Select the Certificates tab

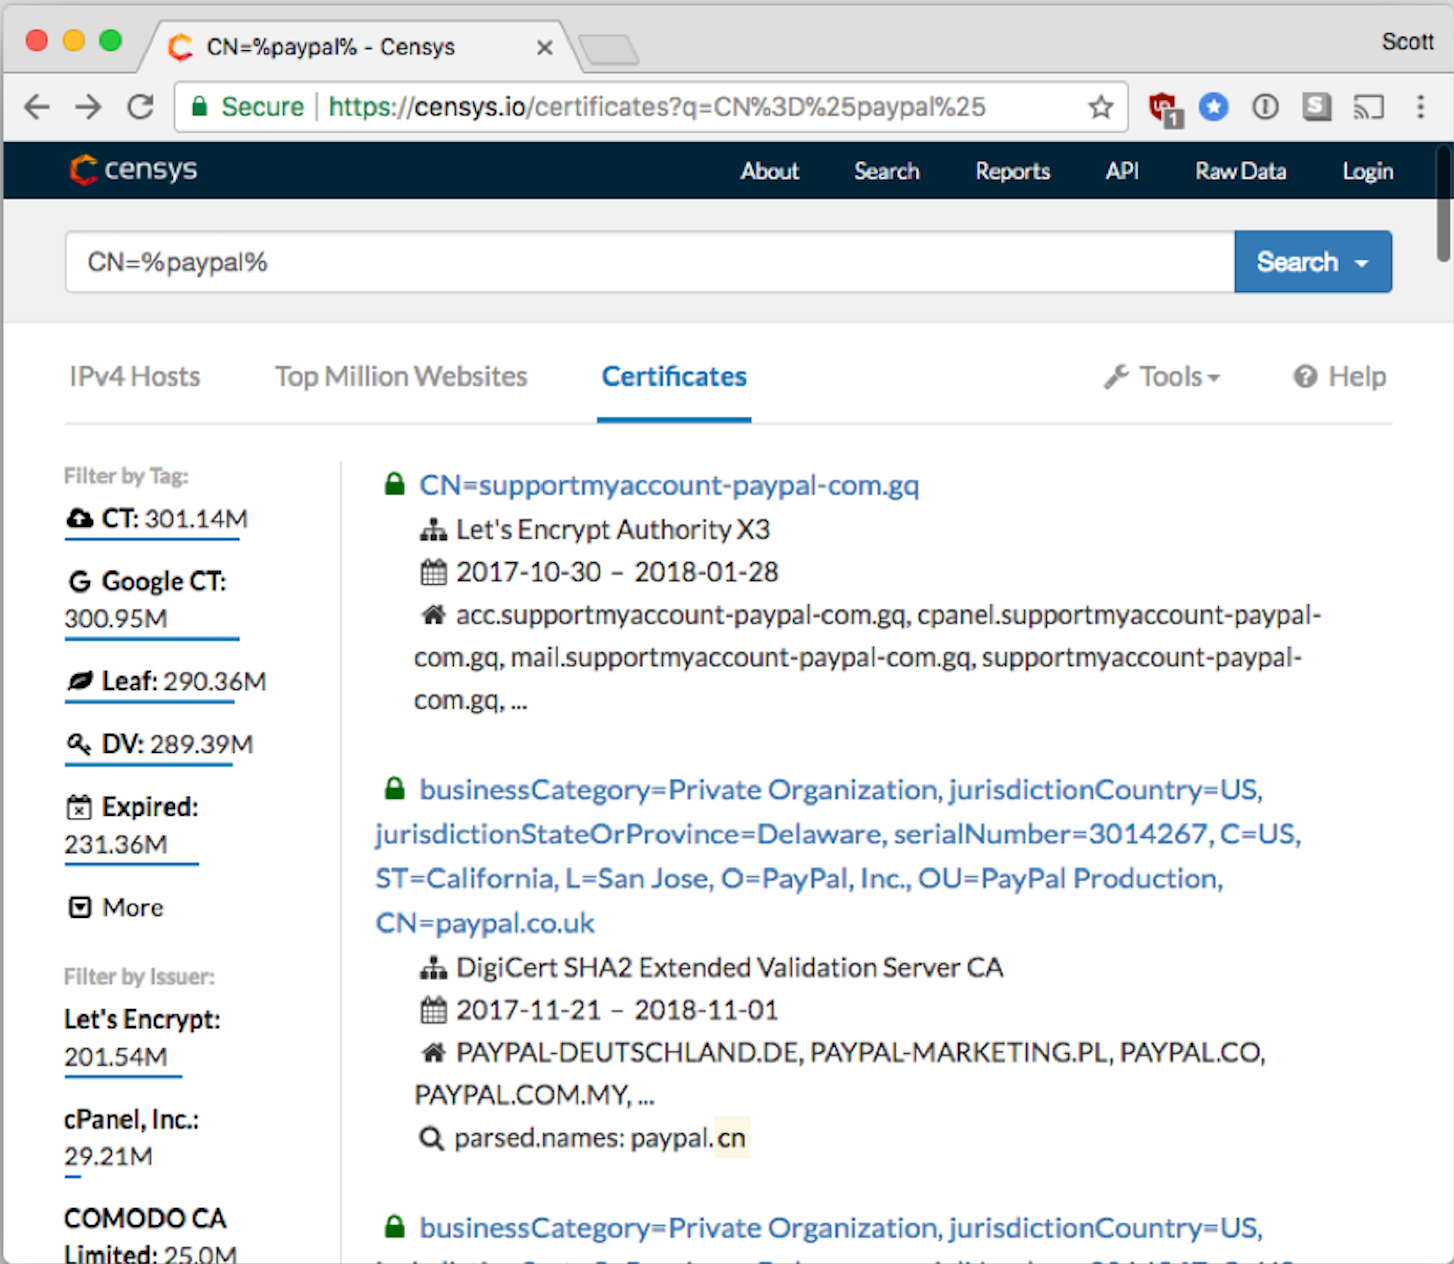(674, 377)
